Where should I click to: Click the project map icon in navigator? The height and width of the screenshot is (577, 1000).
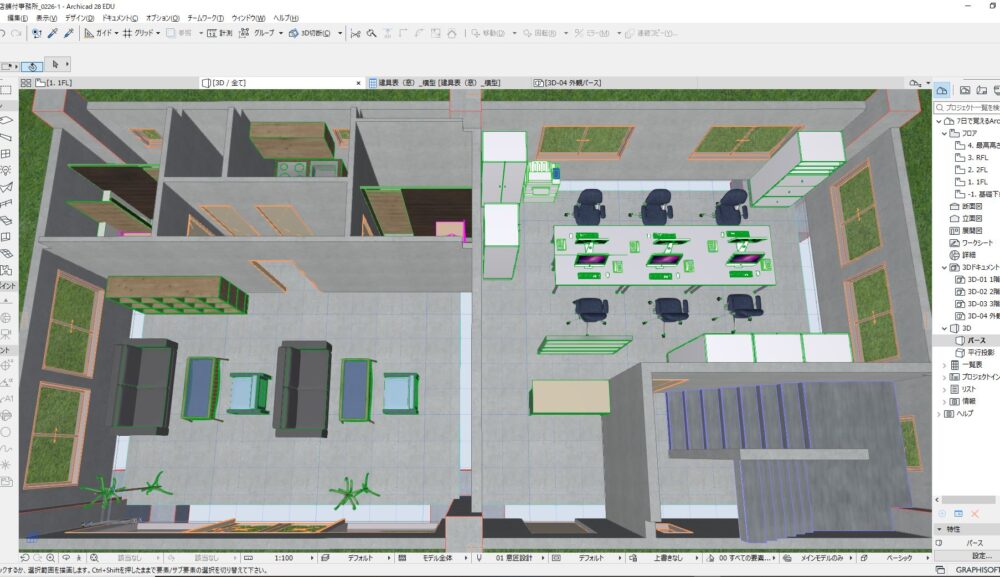pos(941,90)
